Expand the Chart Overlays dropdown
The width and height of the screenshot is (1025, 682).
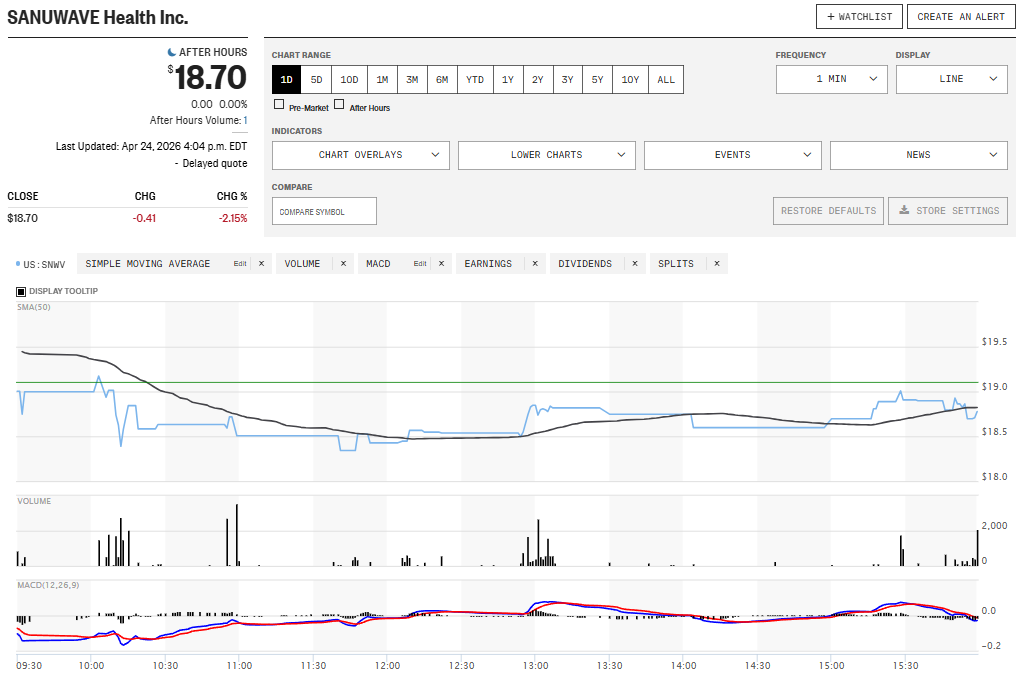click(360, 155)
